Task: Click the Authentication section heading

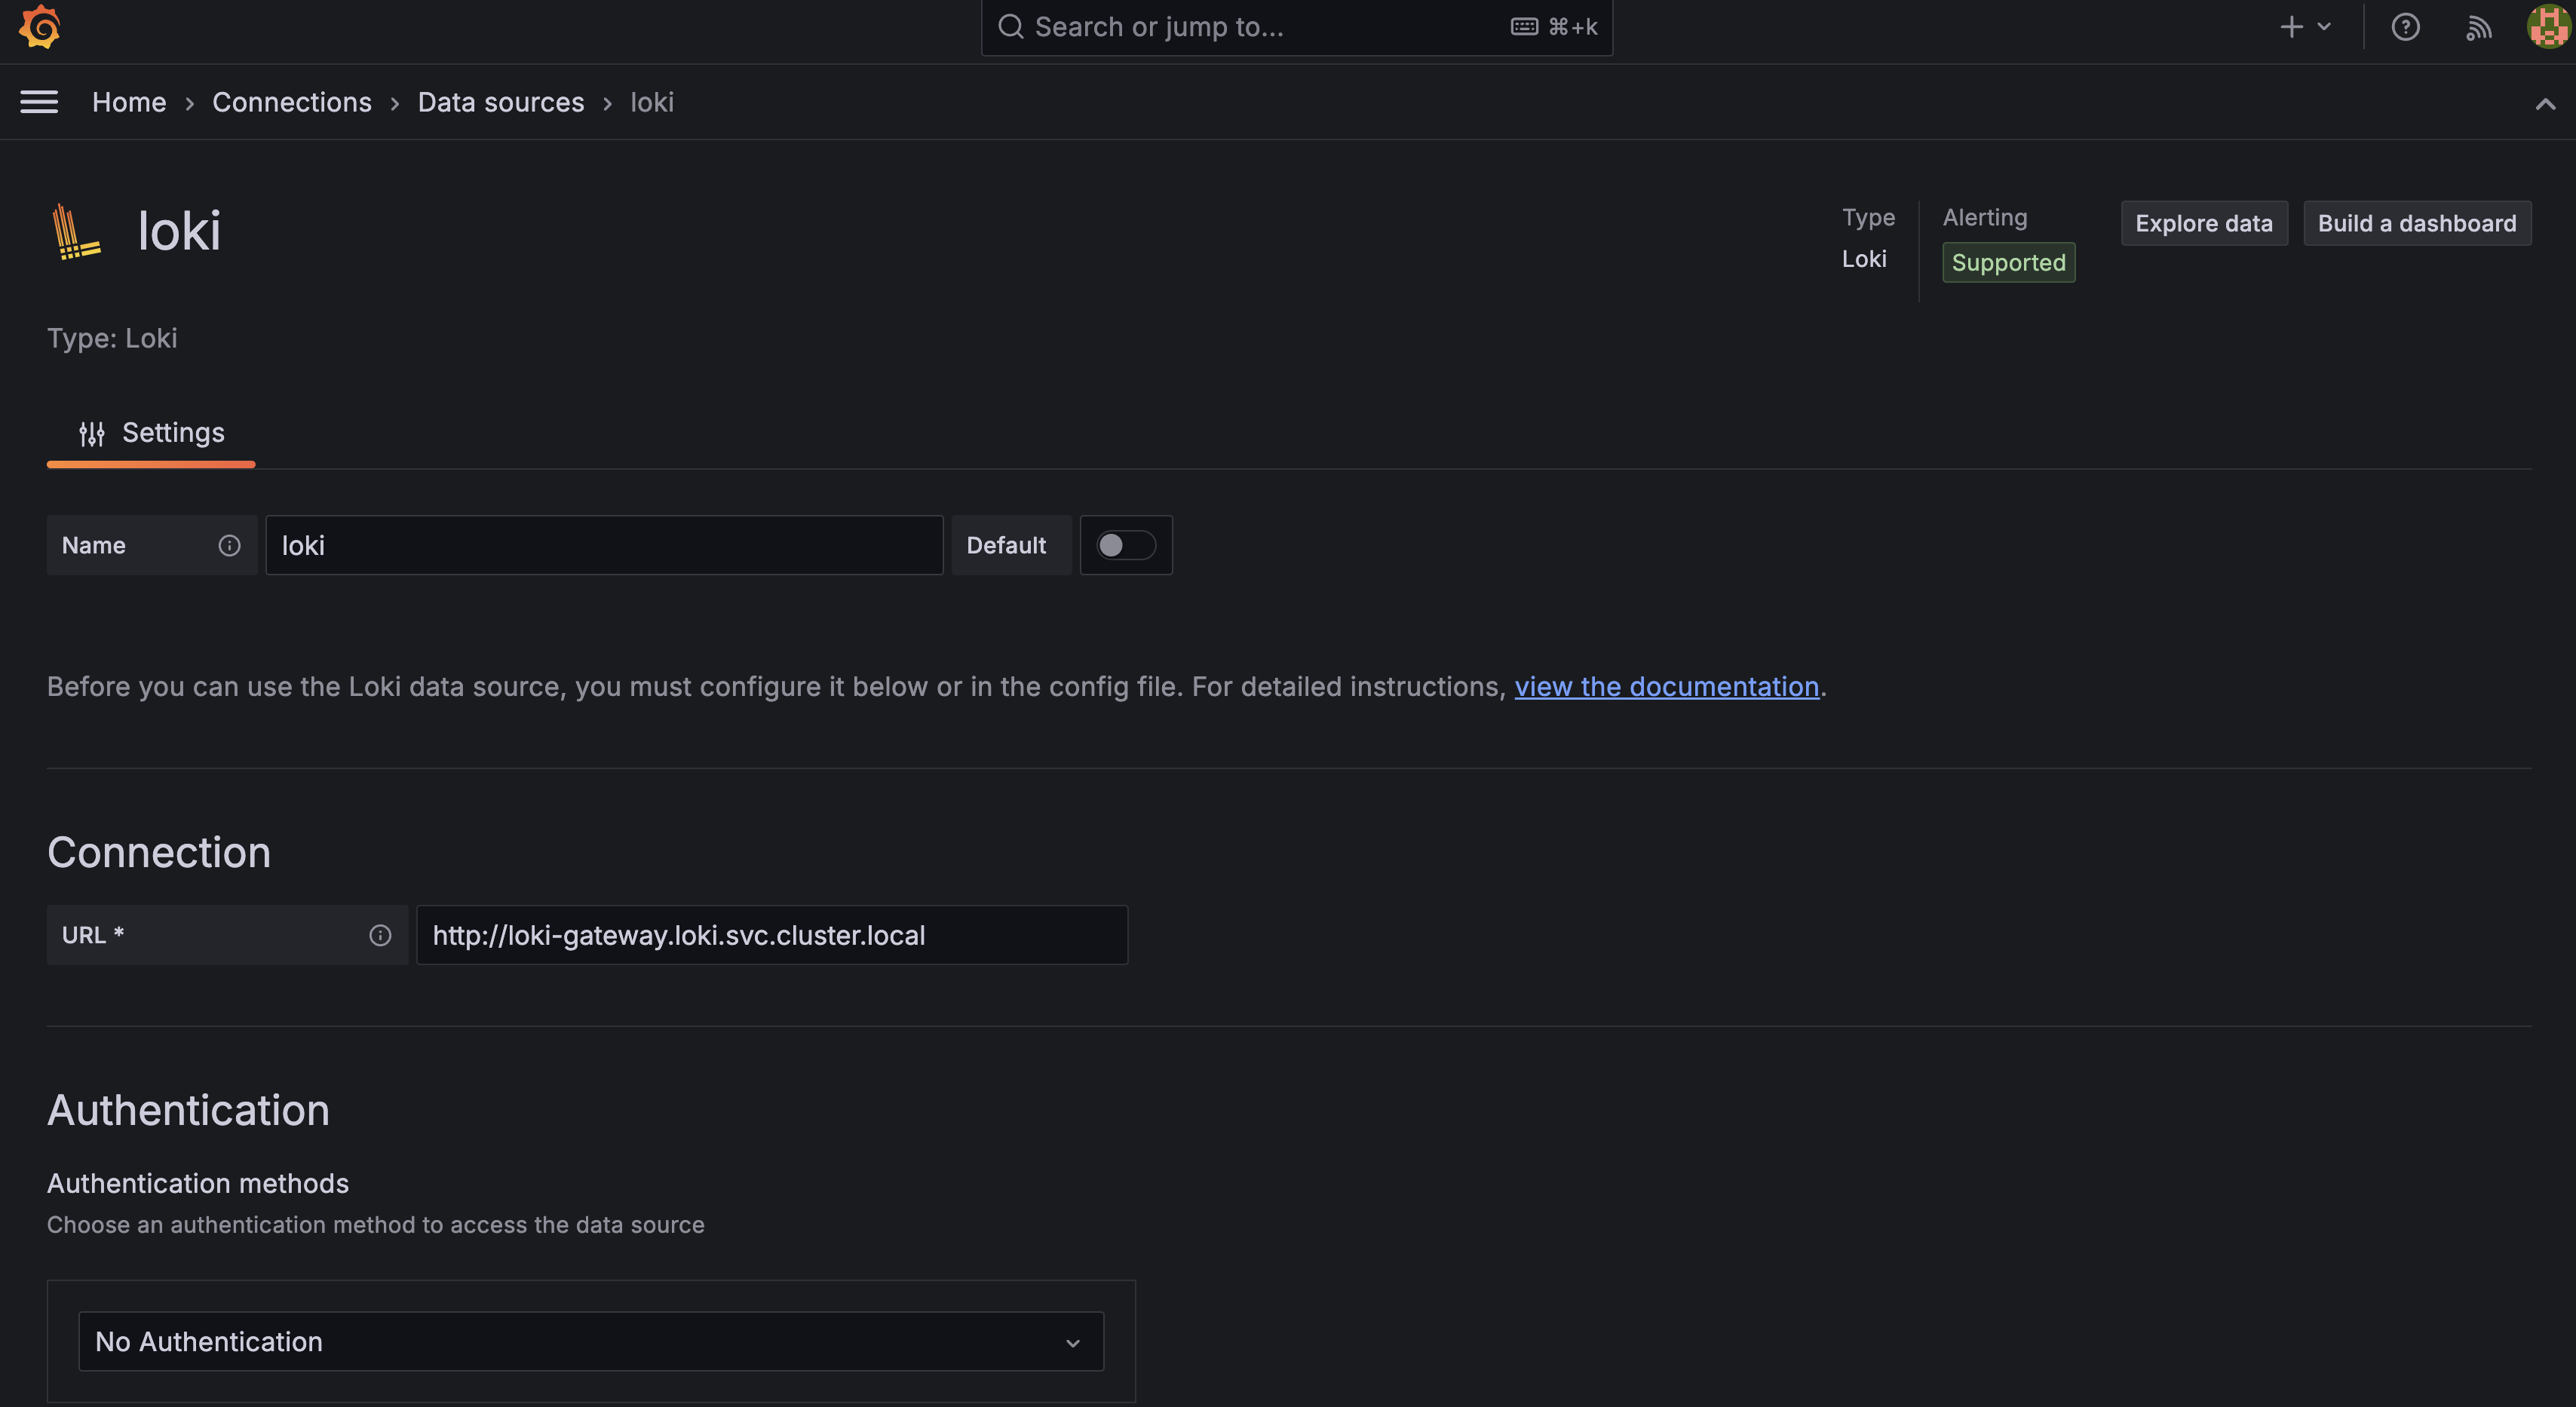Action: [188, 1110]
